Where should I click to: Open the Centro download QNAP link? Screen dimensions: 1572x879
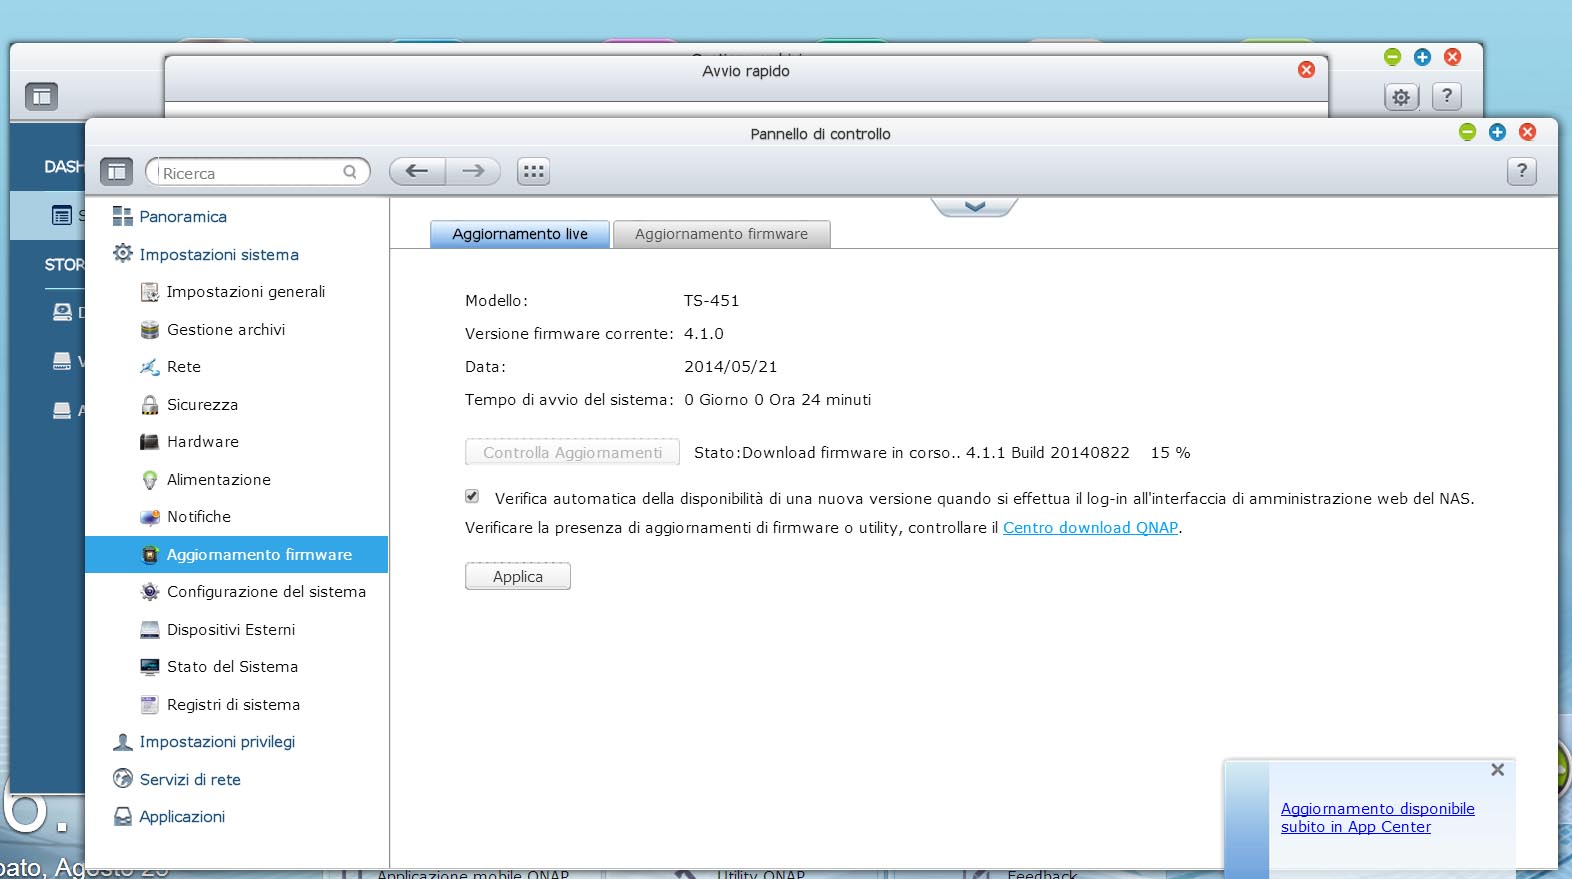(1090, 528)
